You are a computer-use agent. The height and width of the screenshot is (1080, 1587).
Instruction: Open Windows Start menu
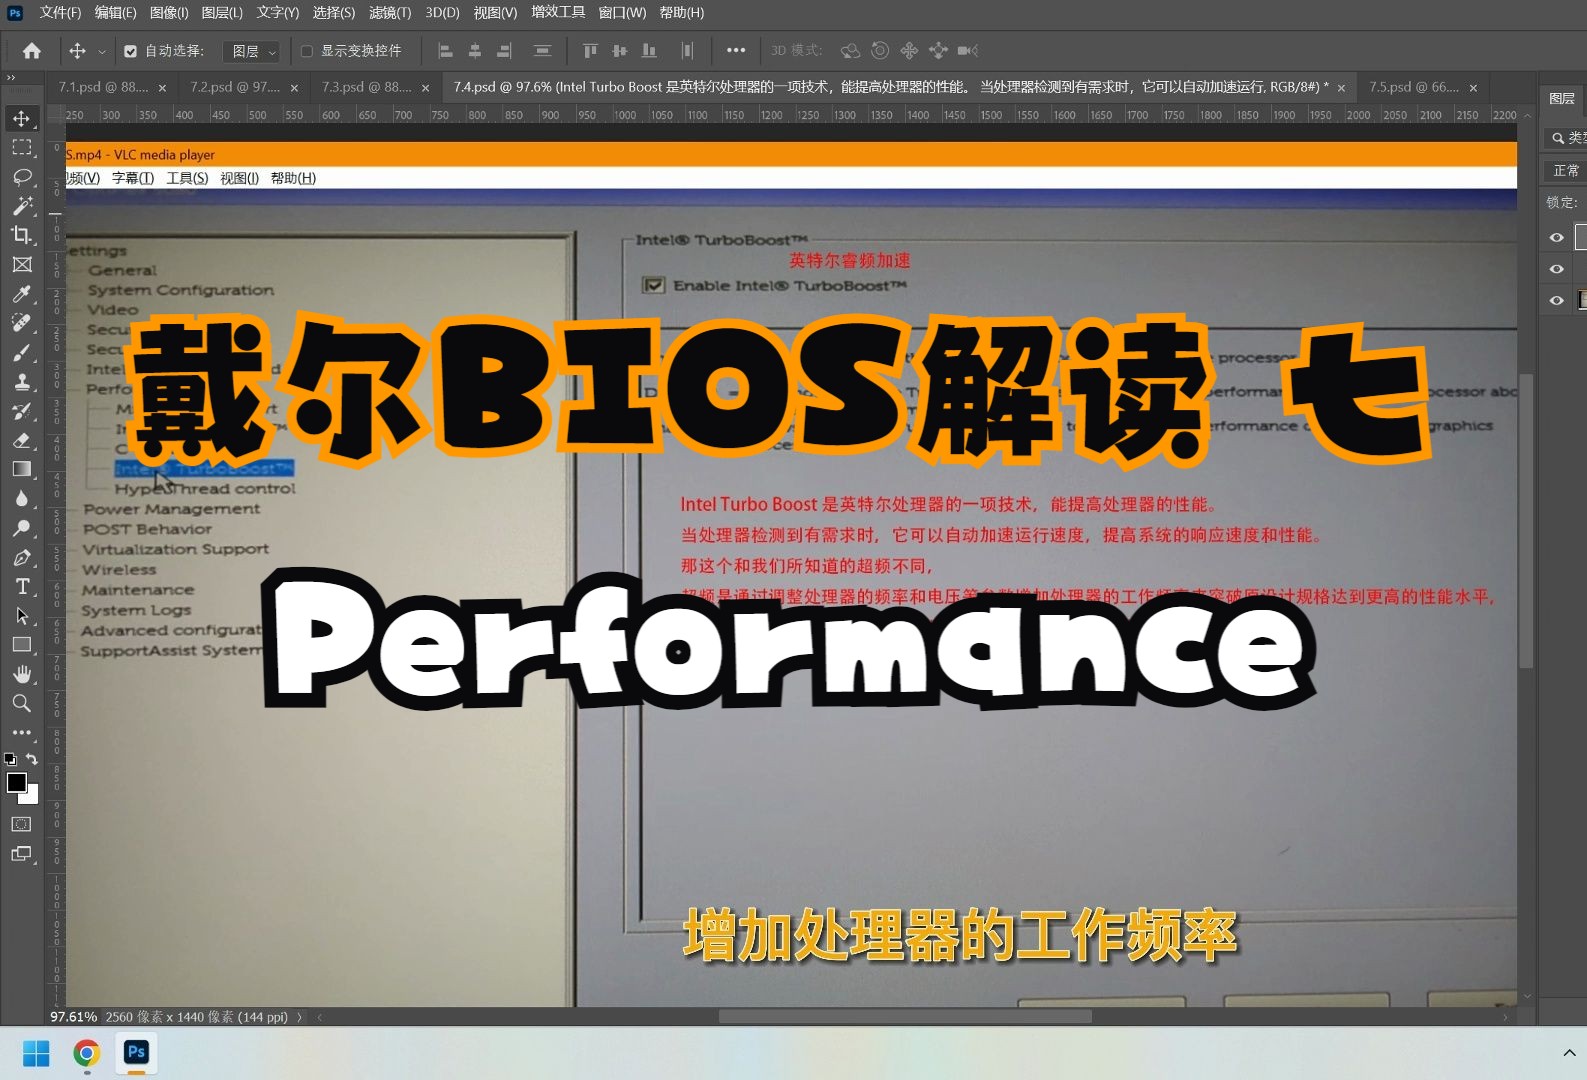36,1053
